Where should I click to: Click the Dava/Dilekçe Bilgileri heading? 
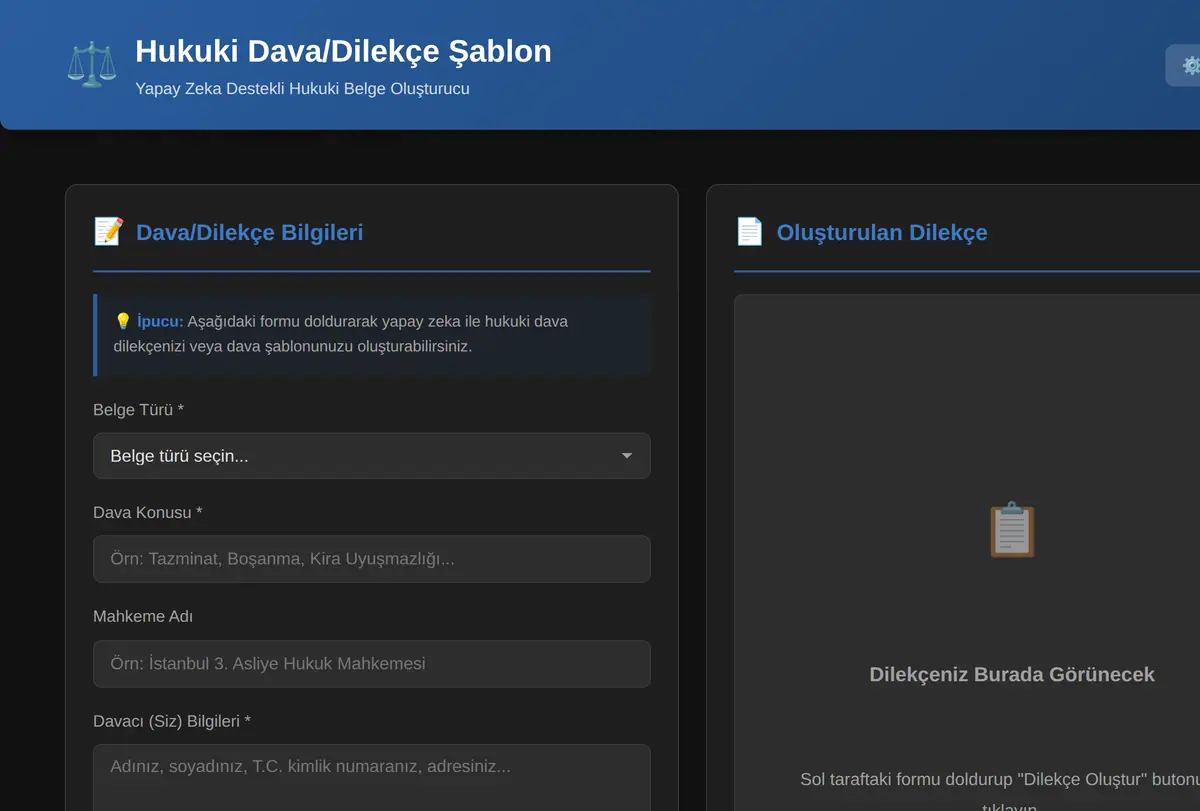click(x=249, y=232)
